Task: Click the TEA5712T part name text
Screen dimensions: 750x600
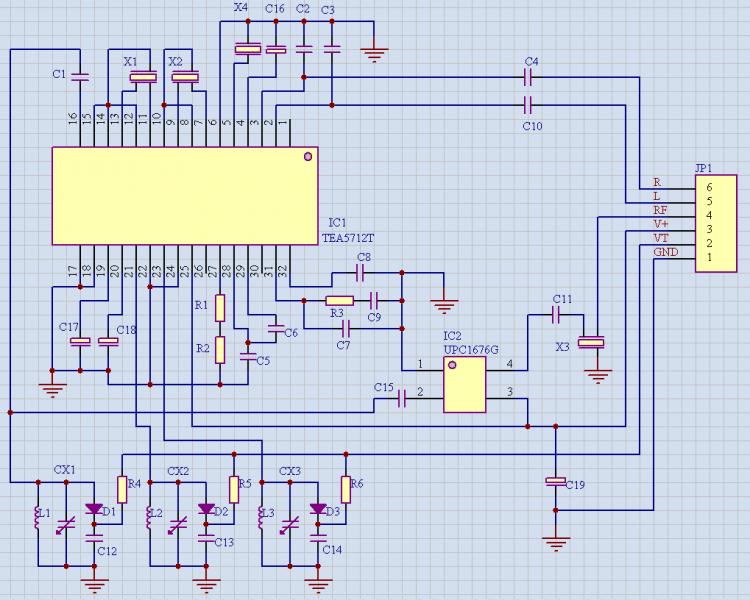Action: (x=347, y=238)
